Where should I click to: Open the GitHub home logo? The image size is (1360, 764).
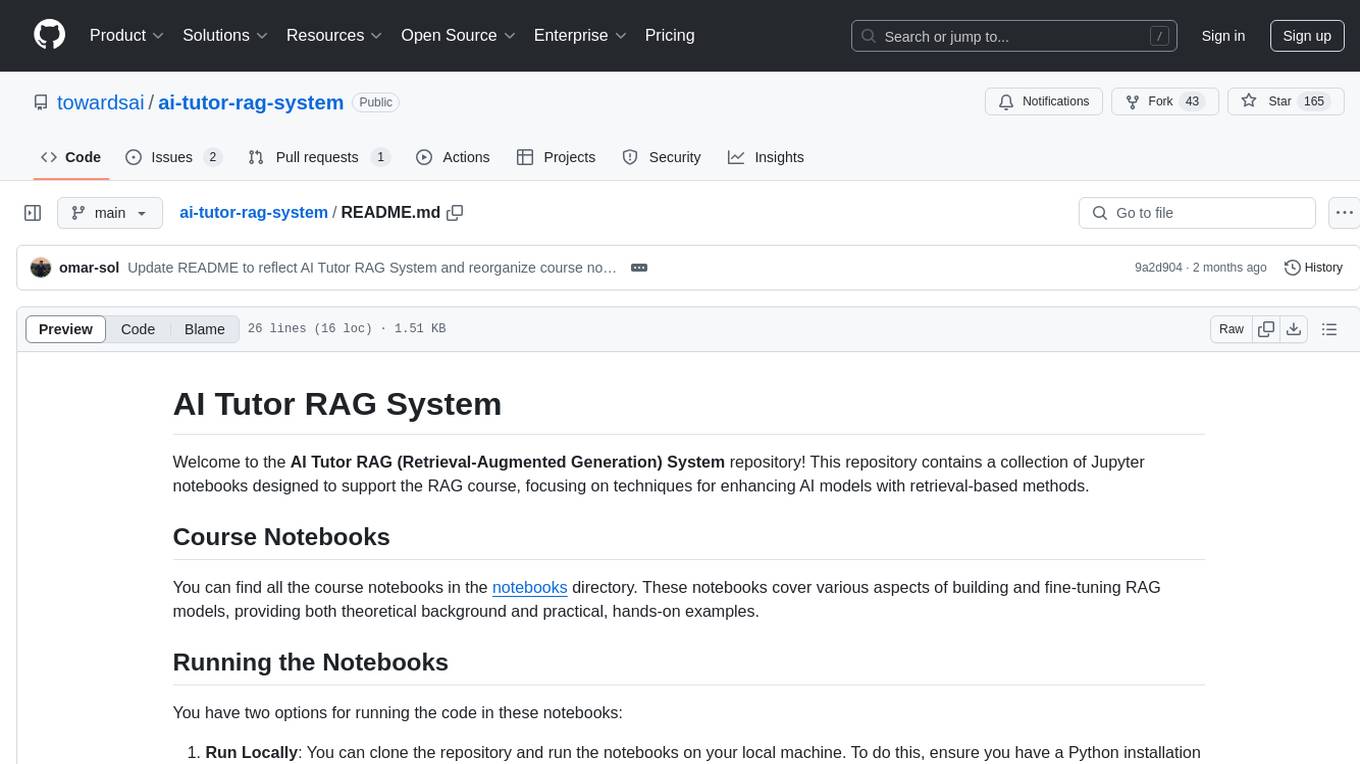click(49, 35)
